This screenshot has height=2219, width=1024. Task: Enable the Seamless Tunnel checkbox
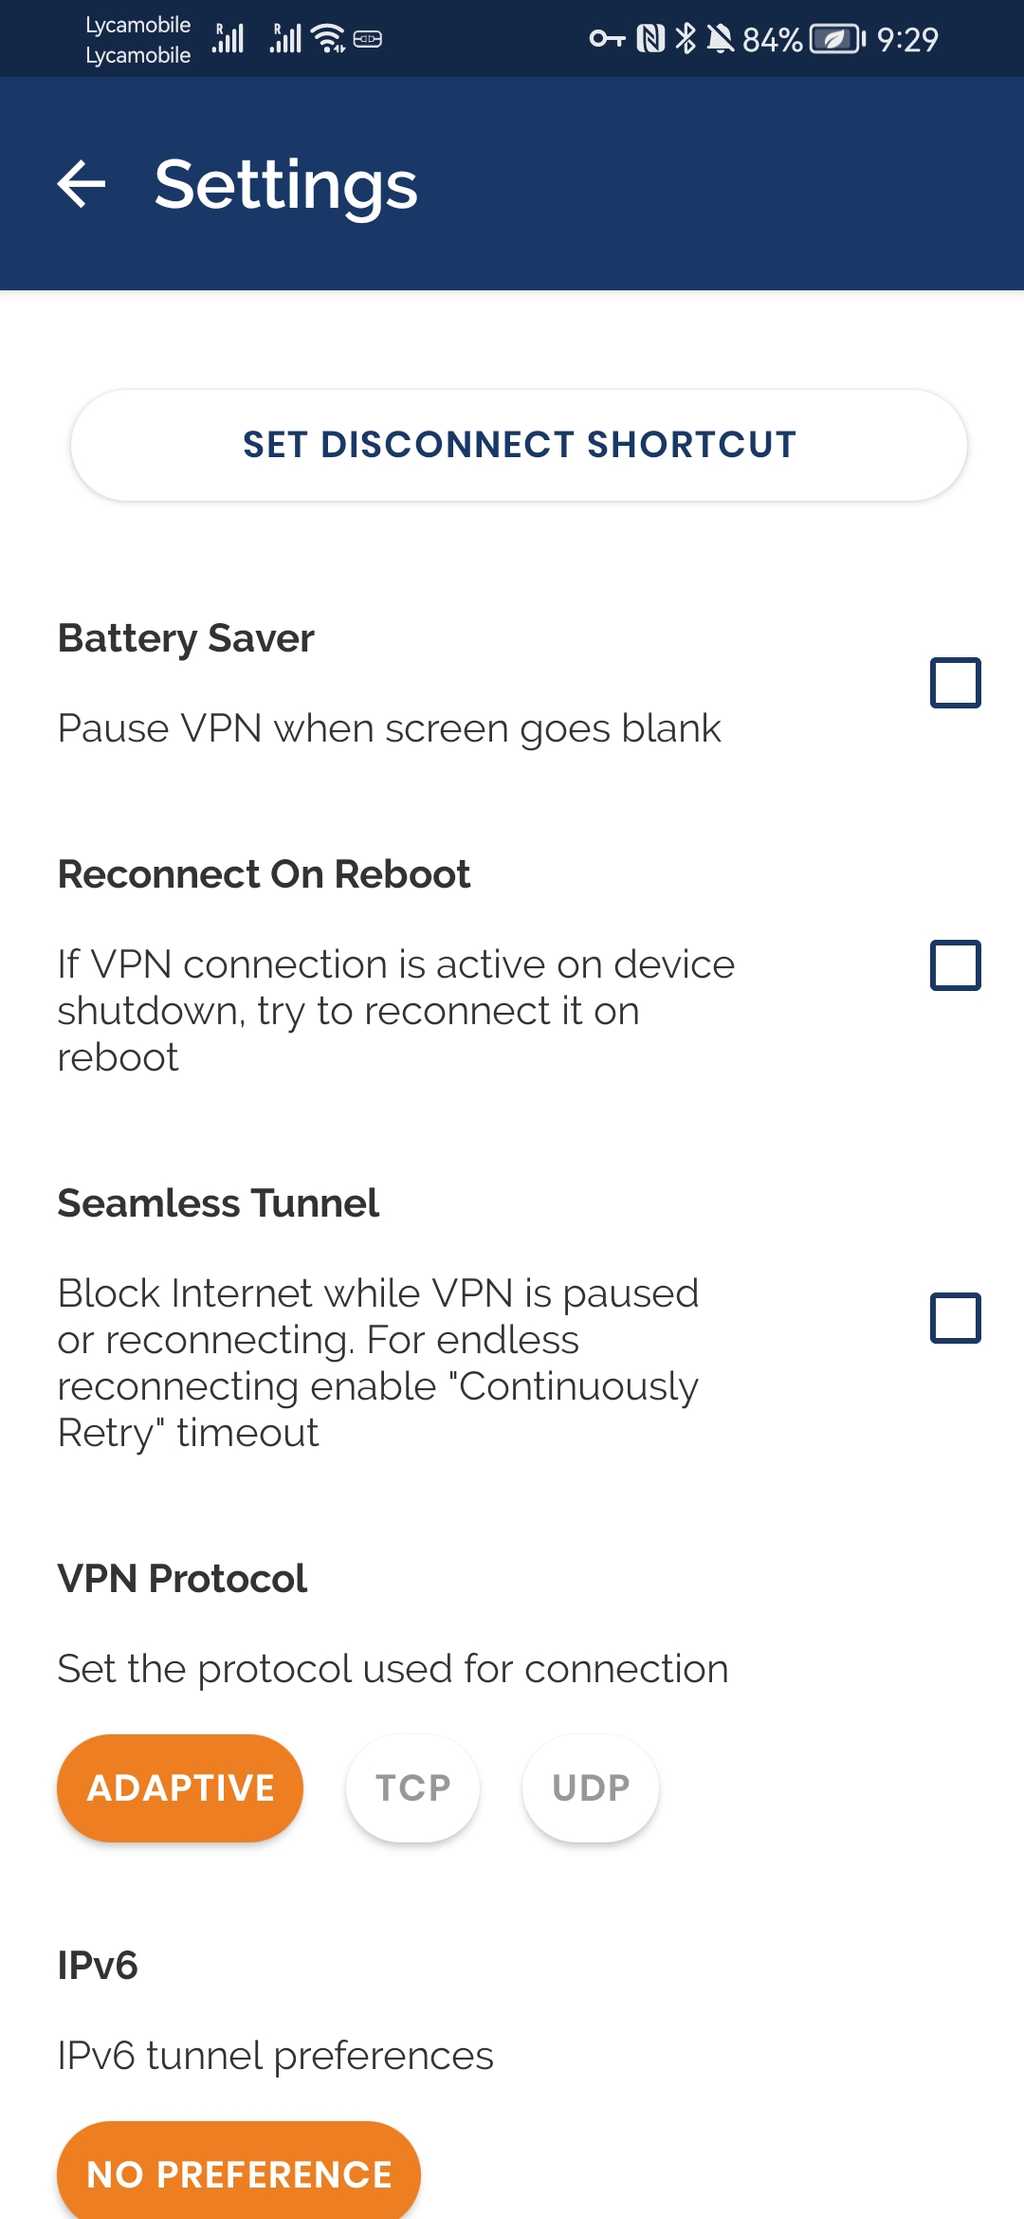[954, 1319]
